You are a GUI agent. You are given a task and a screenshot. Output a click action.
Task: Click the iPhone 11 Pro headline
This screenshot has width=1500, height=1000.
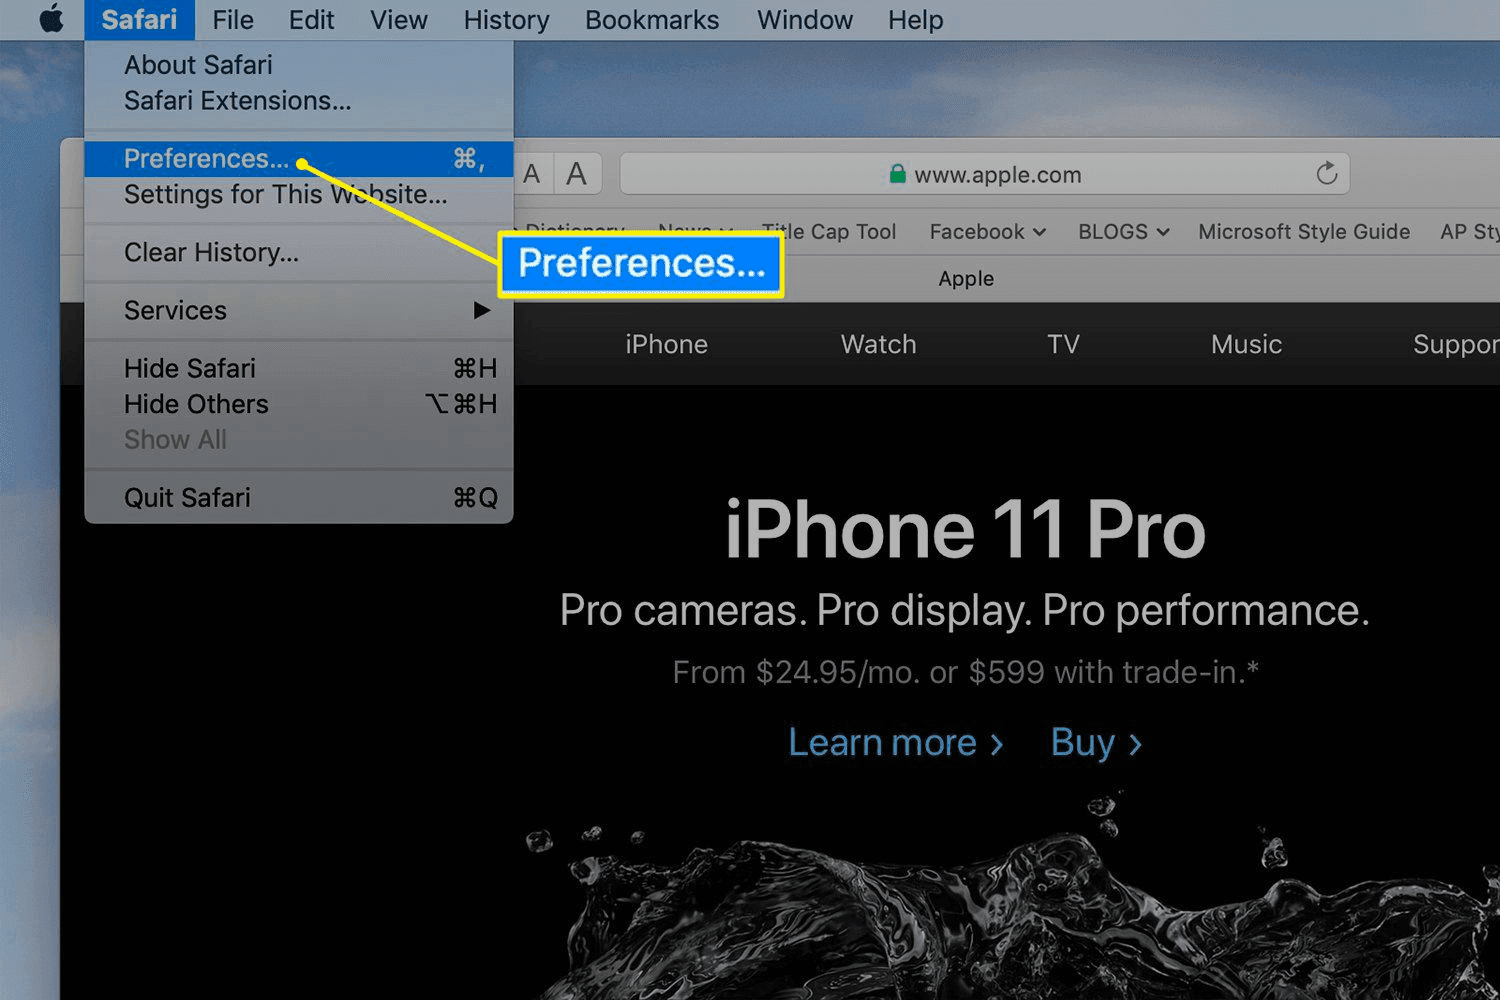click(965, 530)
